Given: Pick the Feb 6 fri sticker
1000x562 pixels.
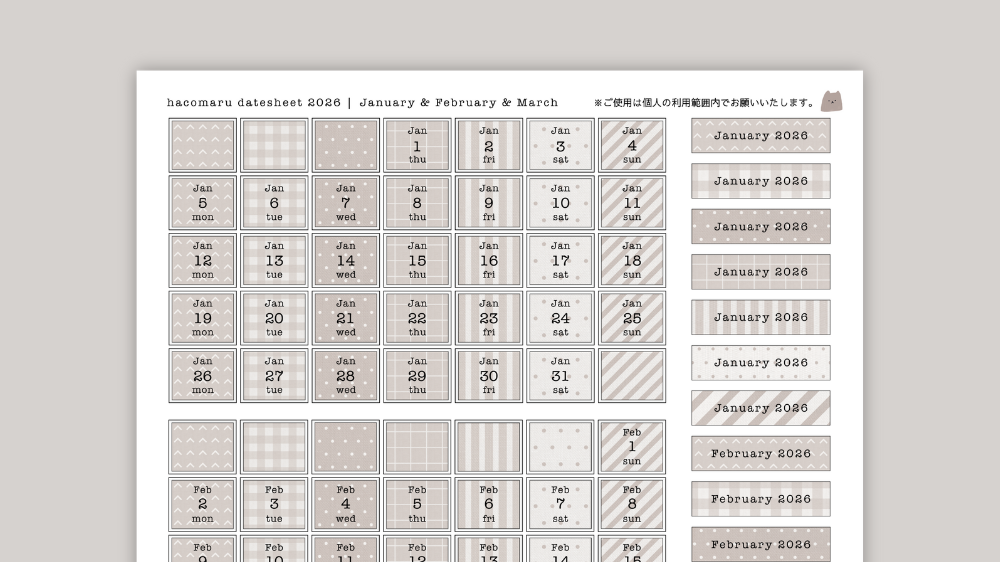Looking at the screenshot, I should click(x=489, y=504).
